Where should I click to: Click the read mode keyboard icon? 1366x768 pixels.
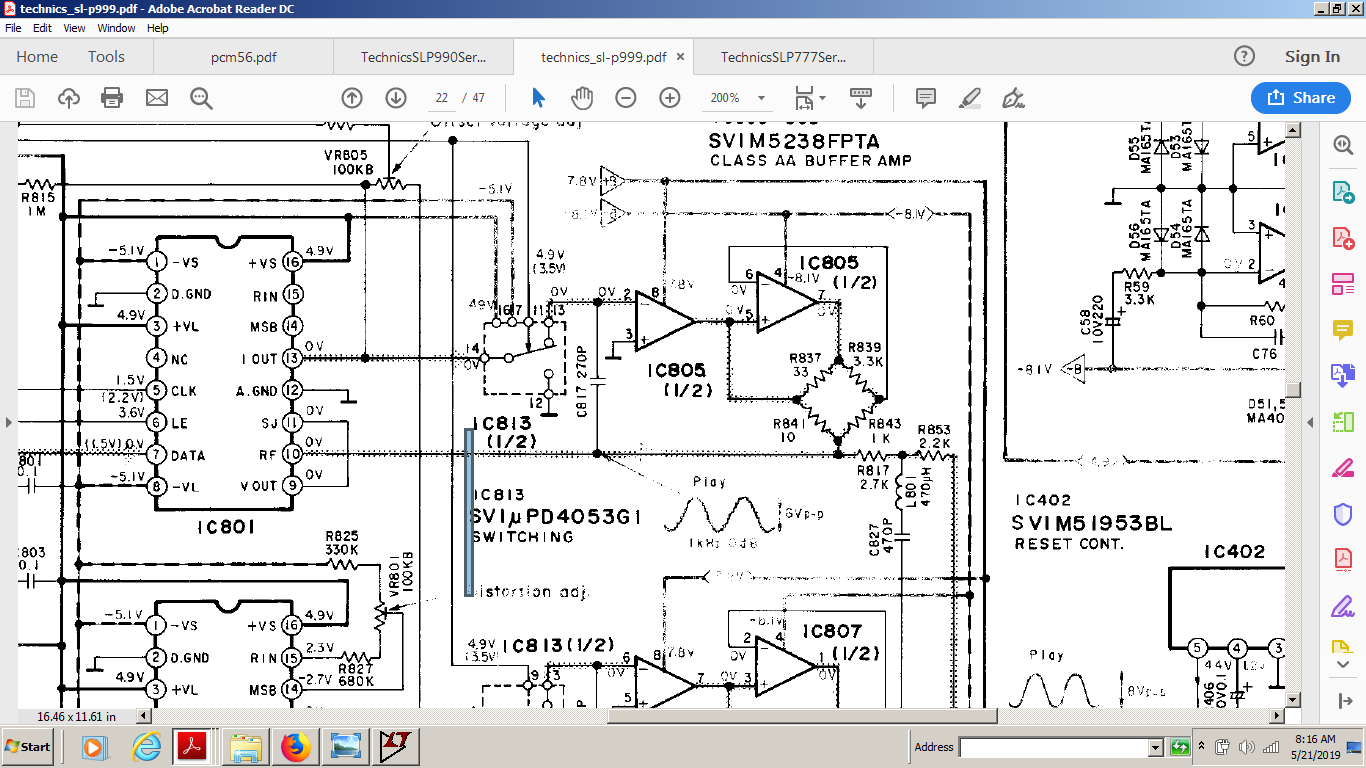pos(861,98)
